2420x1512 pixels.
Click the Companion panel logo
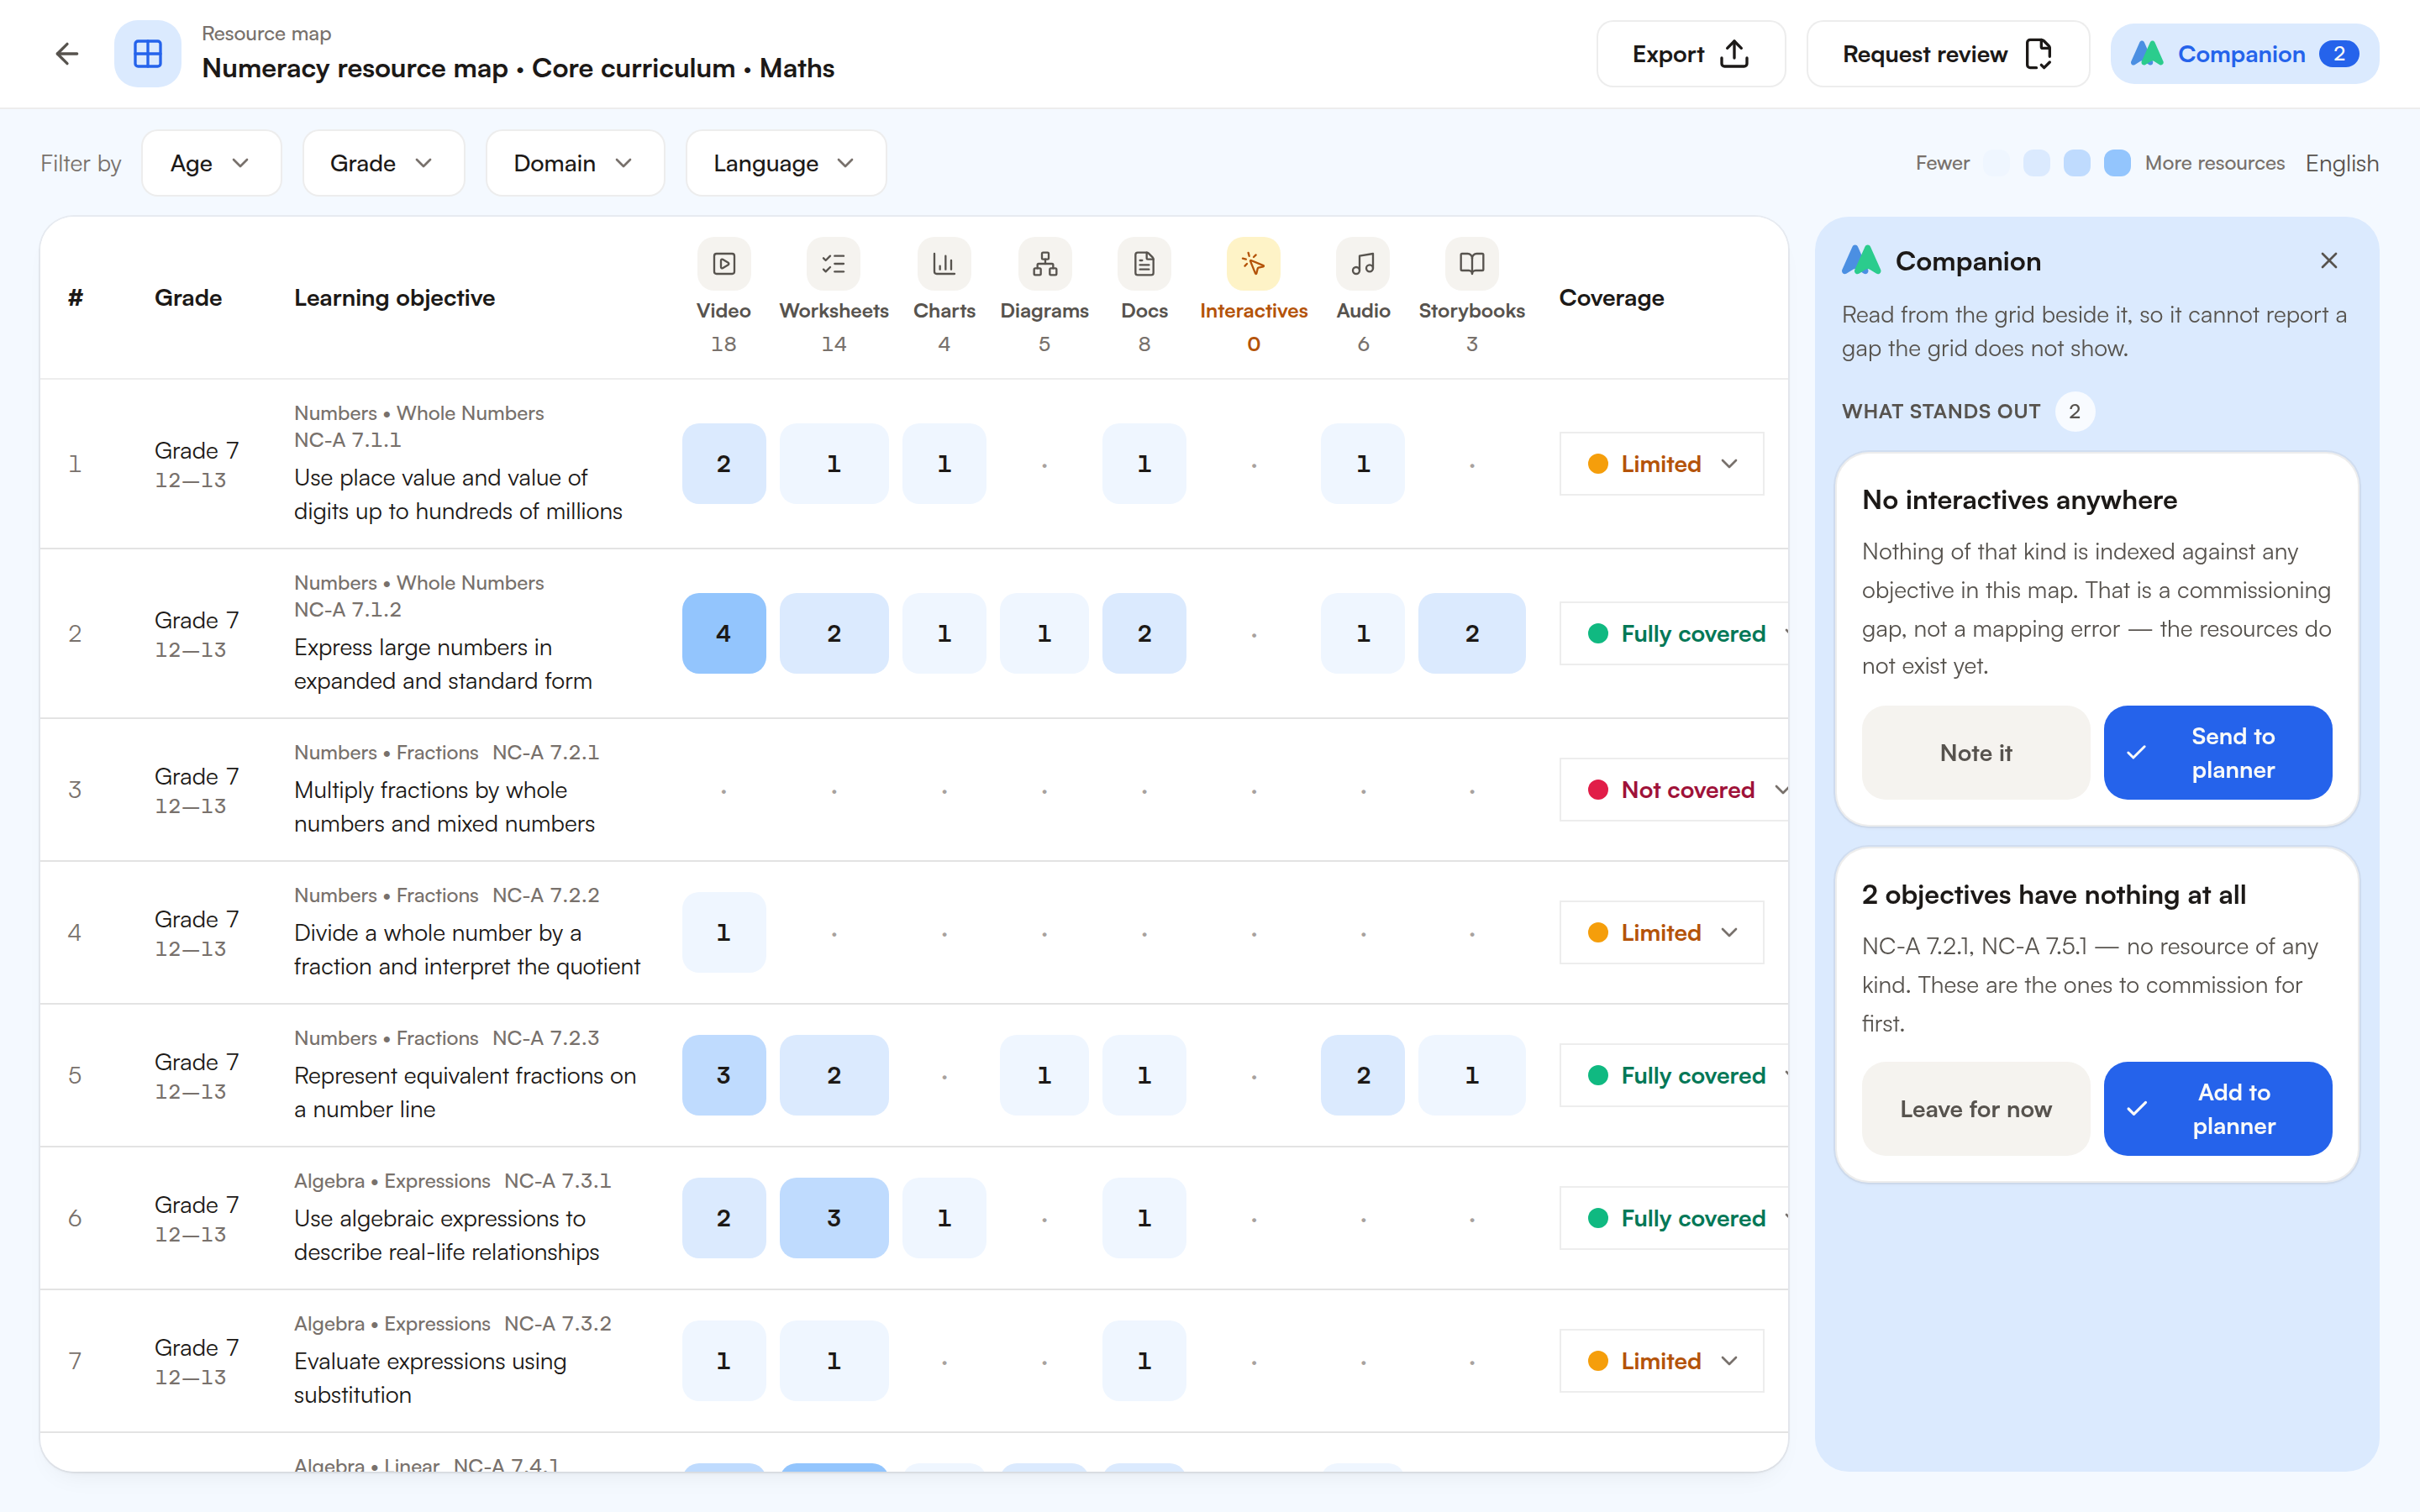coord(1862,261)
